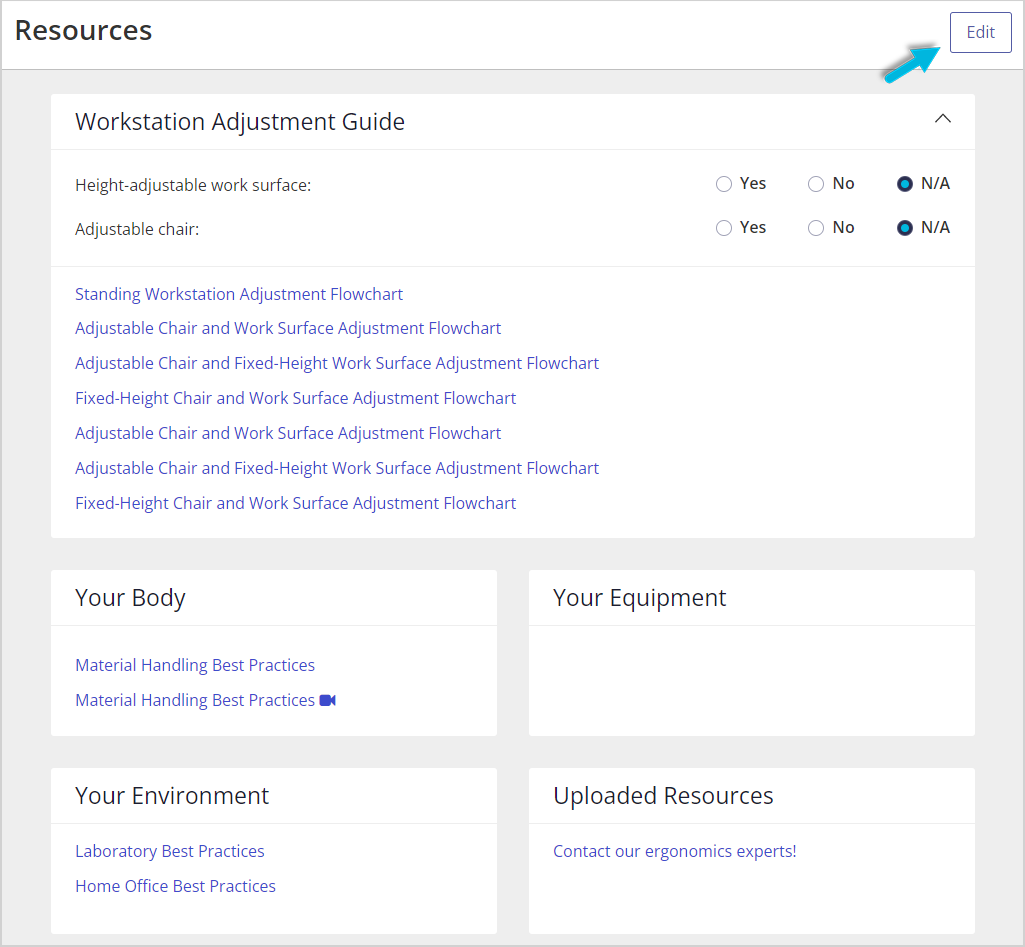Open second Adjustable Chair and Fixed-Height Work Surface link
This screenshot has width=1025, height=947.
click(x=337, y=469)
